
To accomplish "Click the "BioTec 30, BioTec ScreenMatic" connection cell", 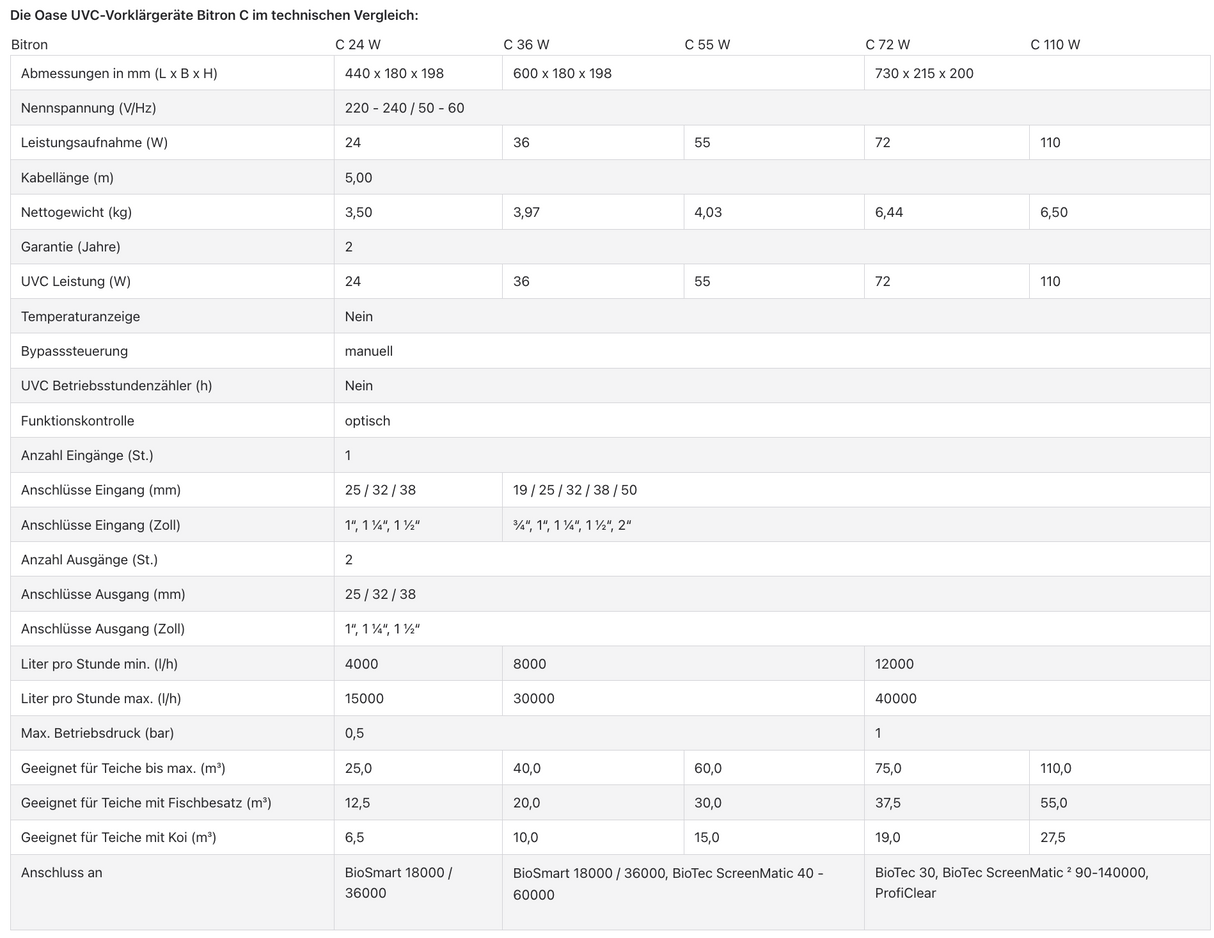I will coord(1011,882).
